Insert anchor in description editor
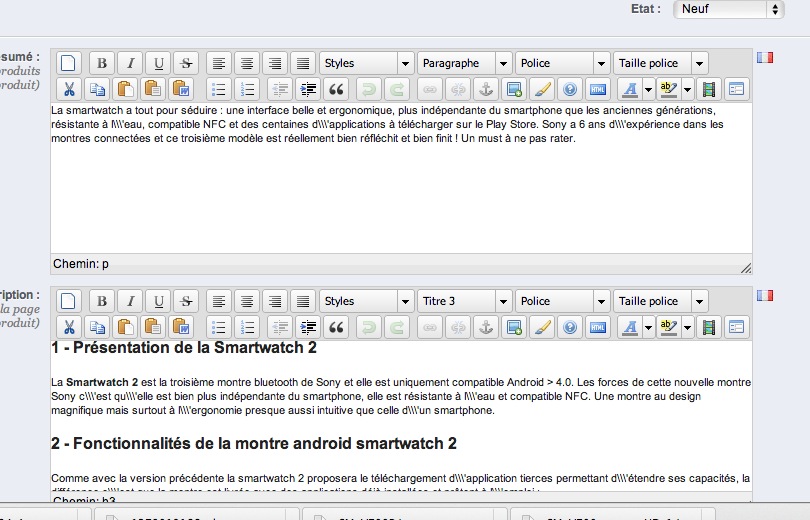Image resolution: width=810 pixels, height=520 pixels. (486, 327)
